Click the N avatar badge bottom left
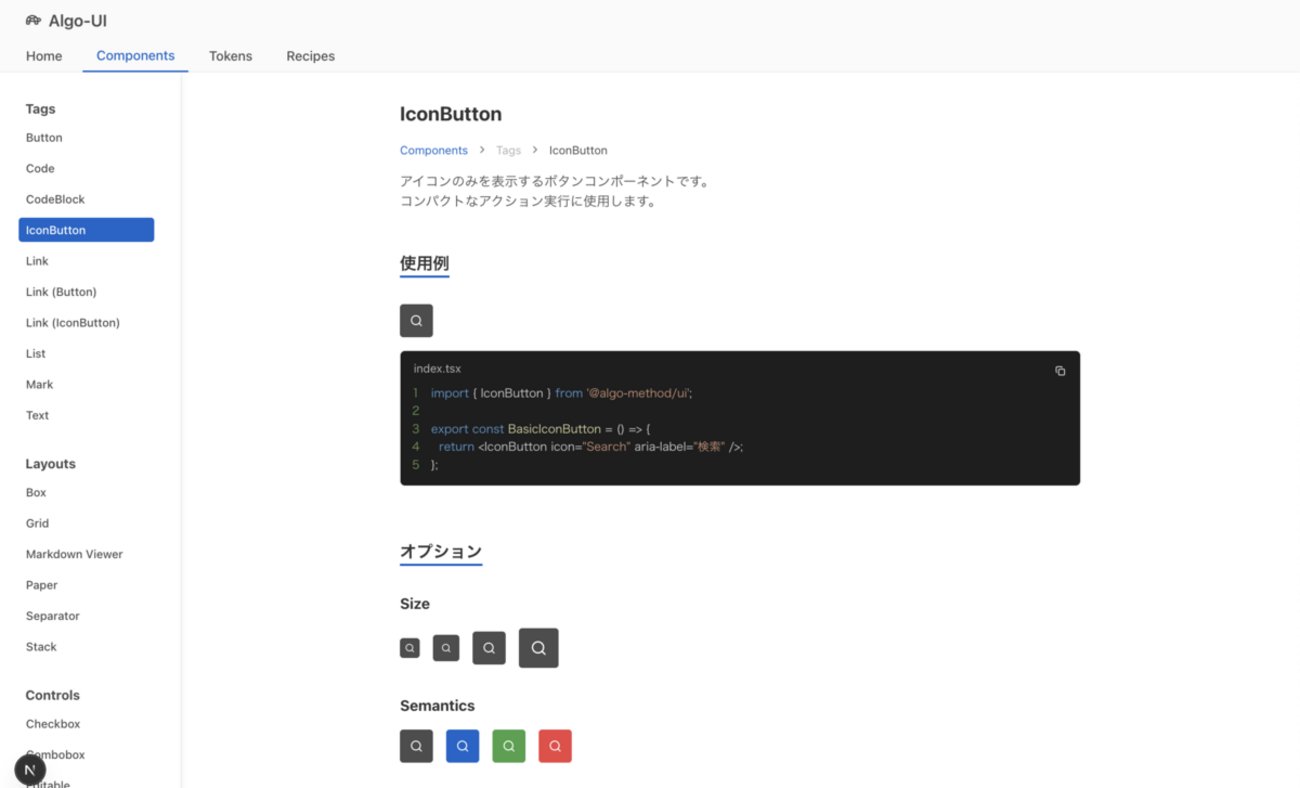This screenshot has height=788, width=1300. click(29, 769)
